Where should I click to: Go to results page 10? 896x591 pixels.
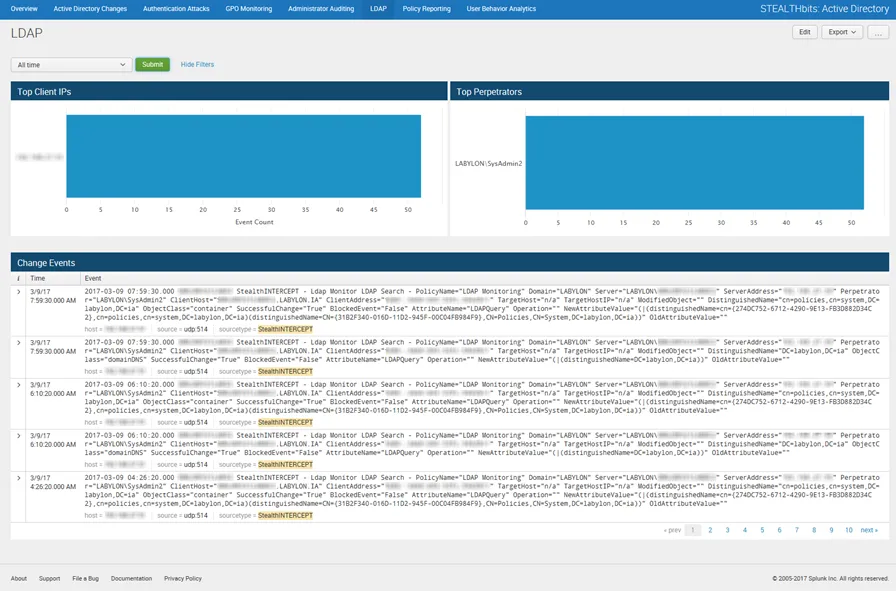point(849,530)
